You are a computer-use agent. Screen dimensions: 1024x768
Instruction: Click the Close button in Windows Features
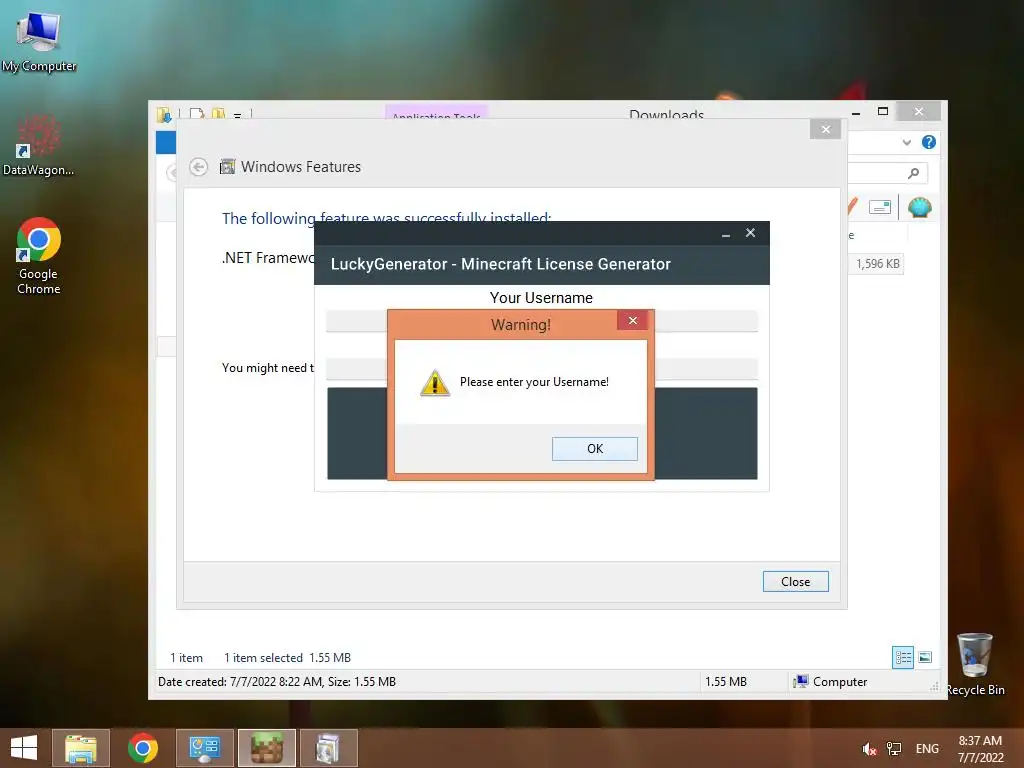(795, 581)
